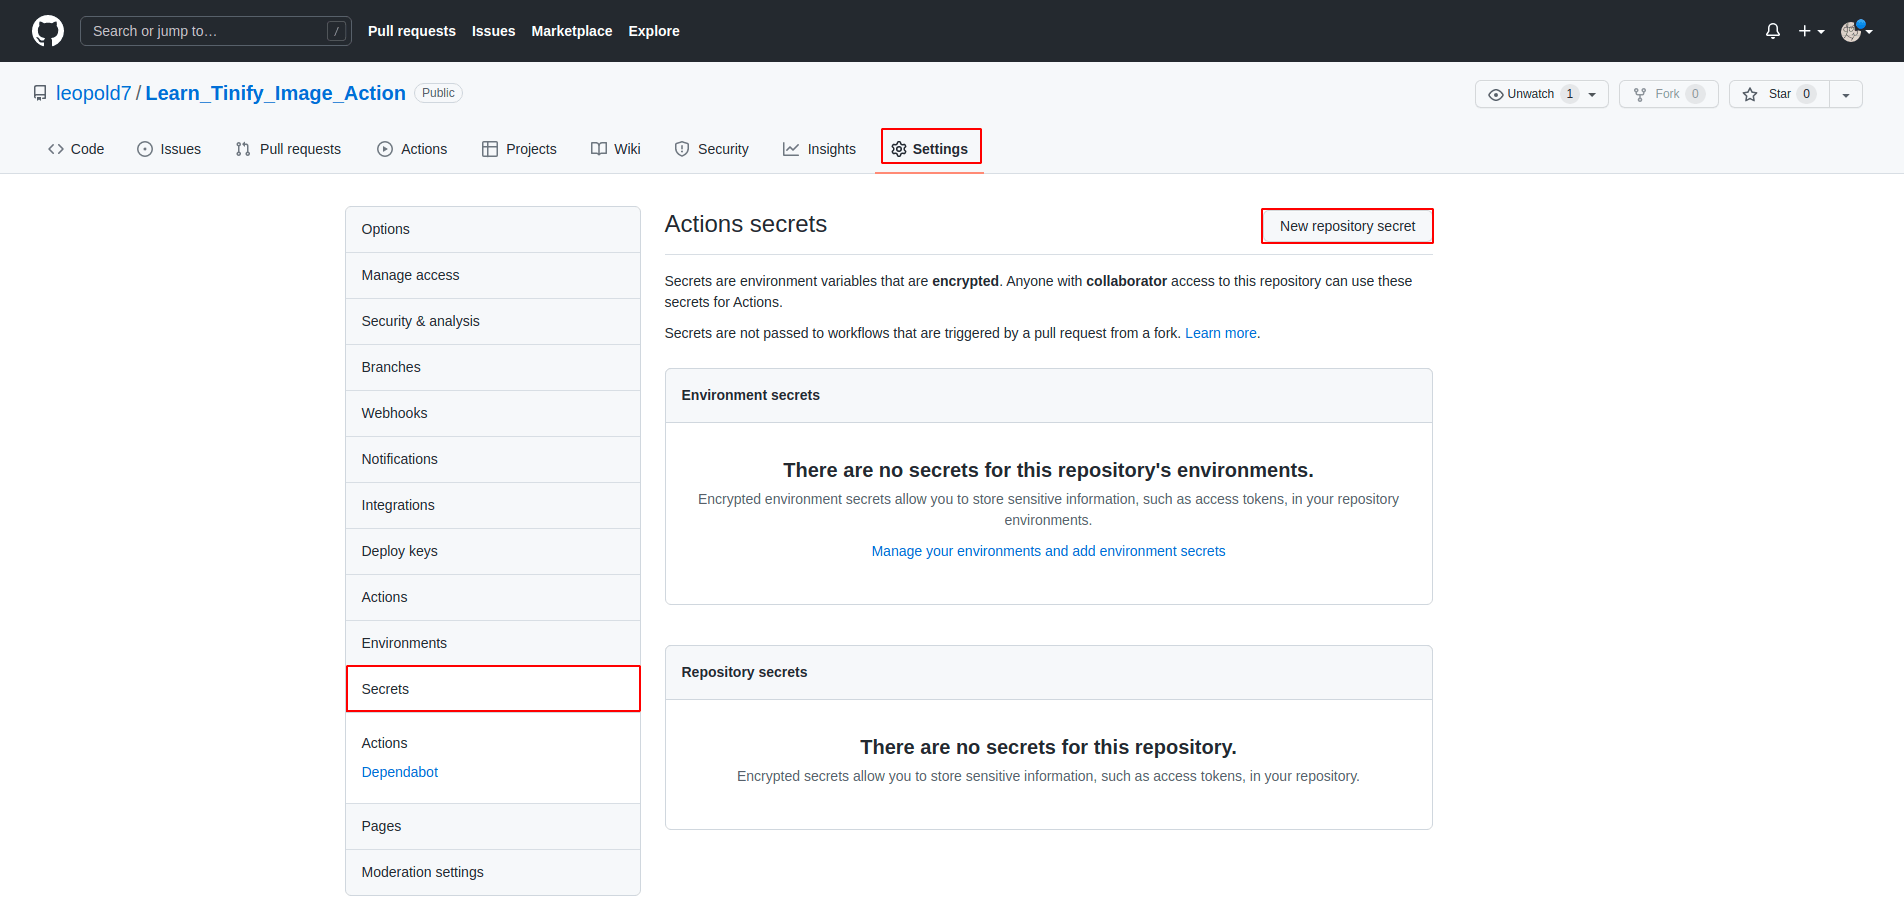The width and height of the screenshot is (1904, 920).
Task: Open the plus create-new menu
Action: pos(1810,31)
